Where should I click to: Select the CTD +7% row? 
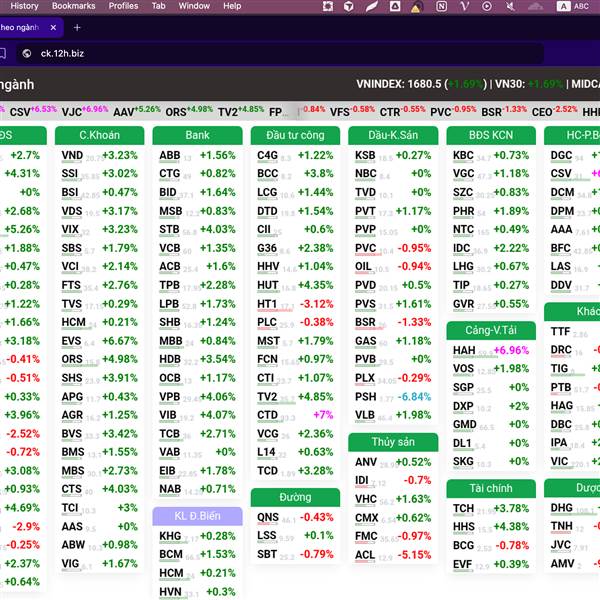[x=295, y=415]
